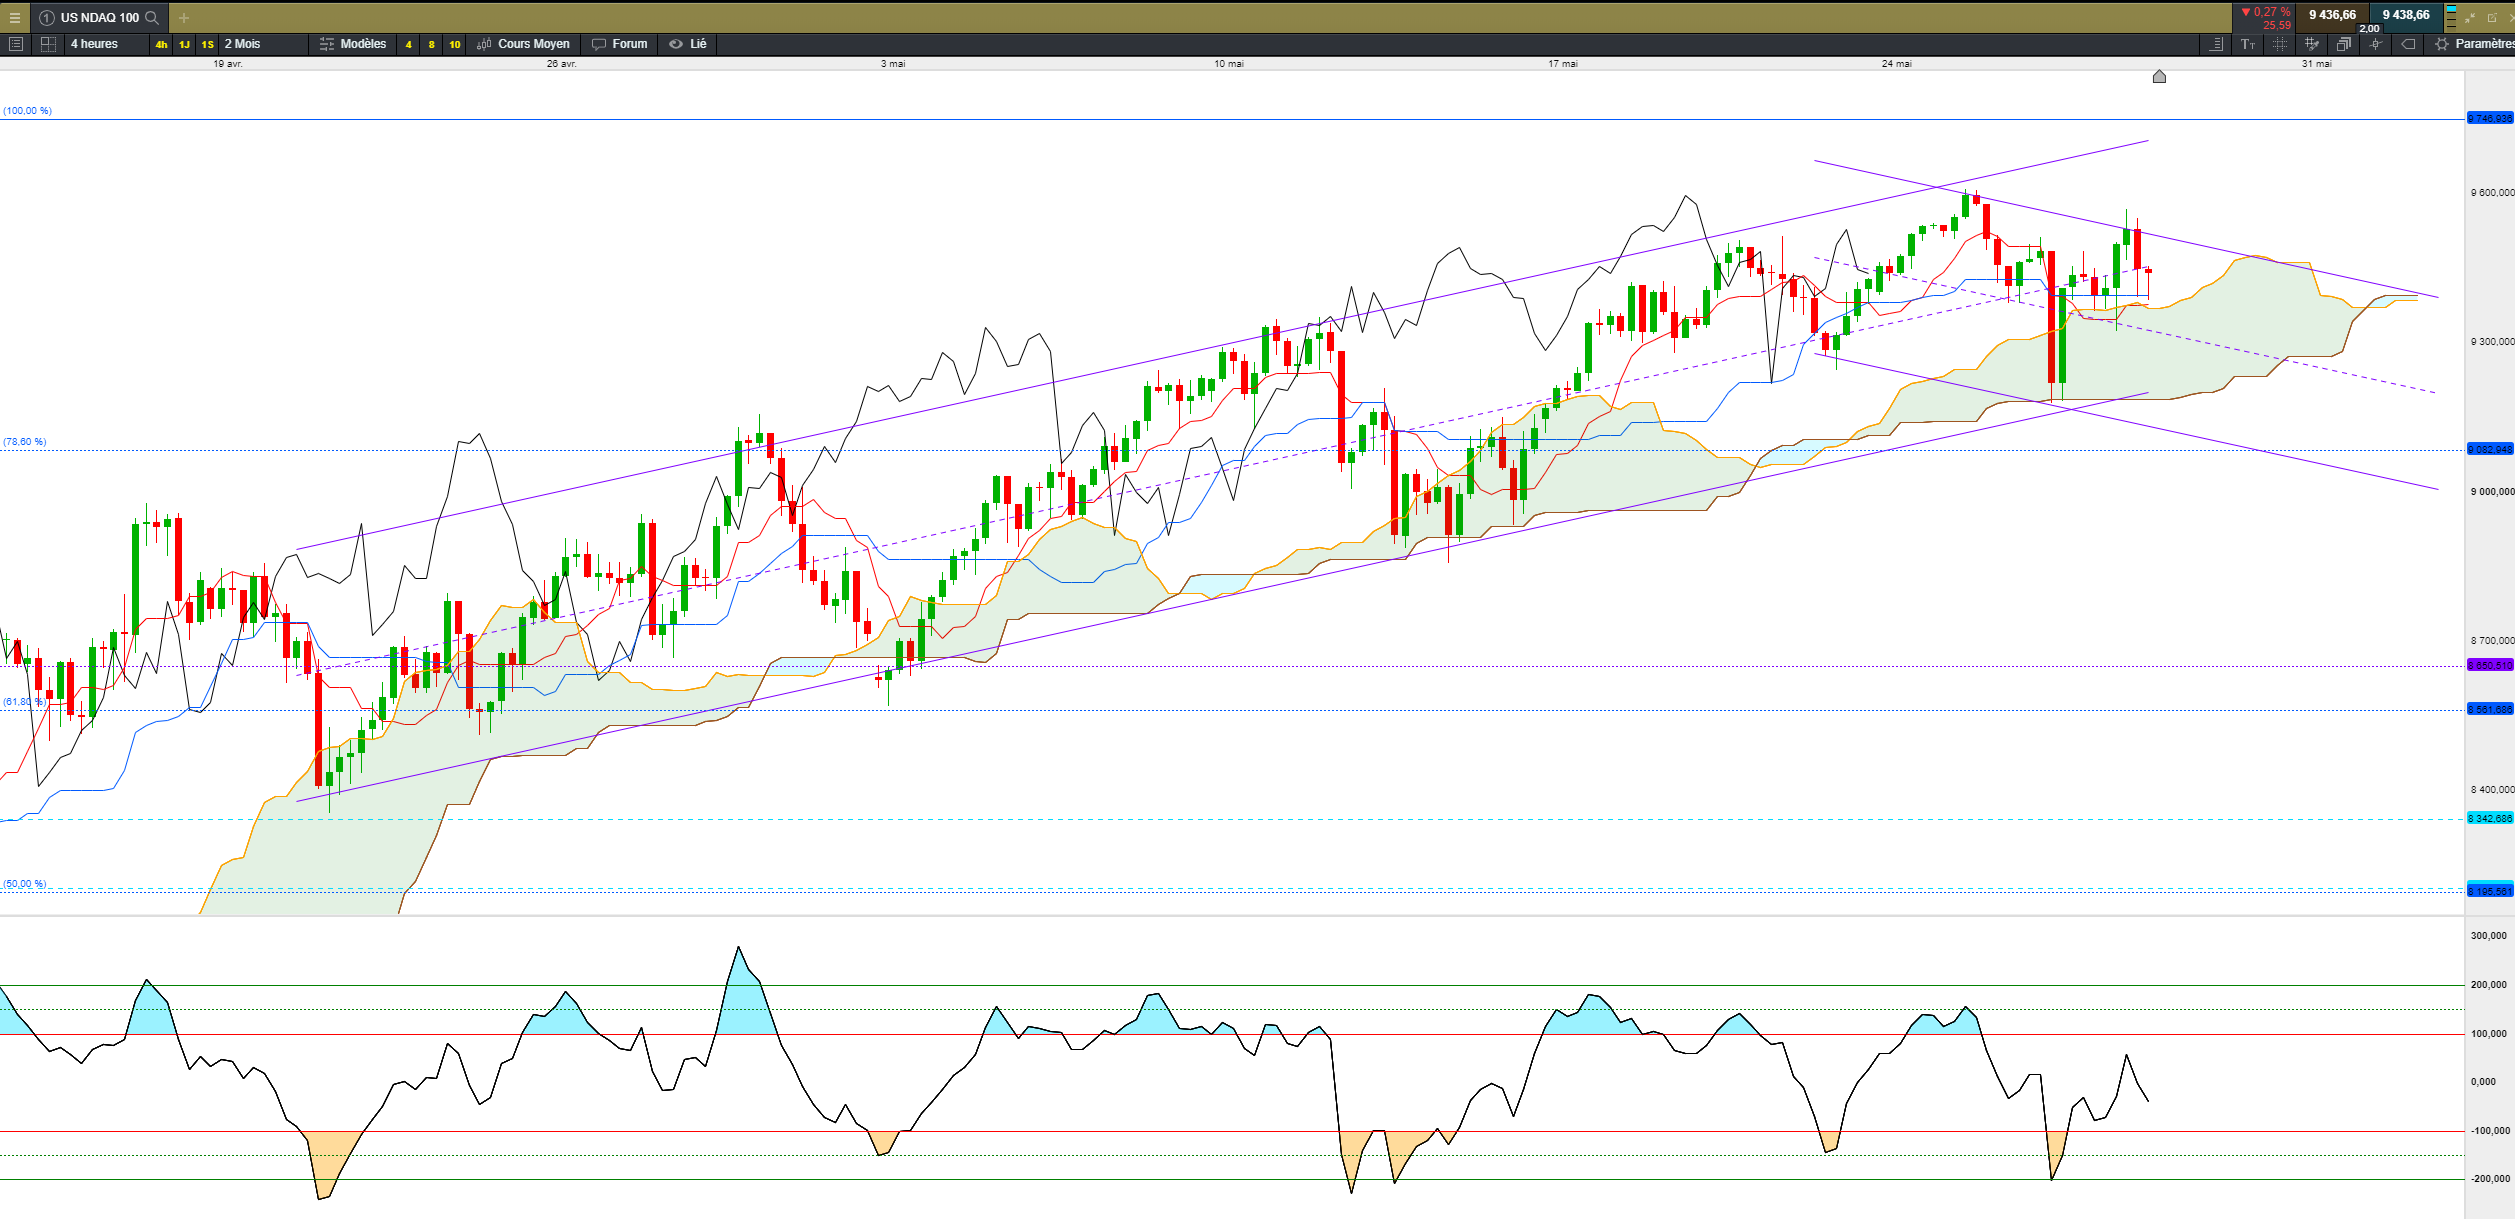Open Paramètres settings button

(x=2475, y=44)
